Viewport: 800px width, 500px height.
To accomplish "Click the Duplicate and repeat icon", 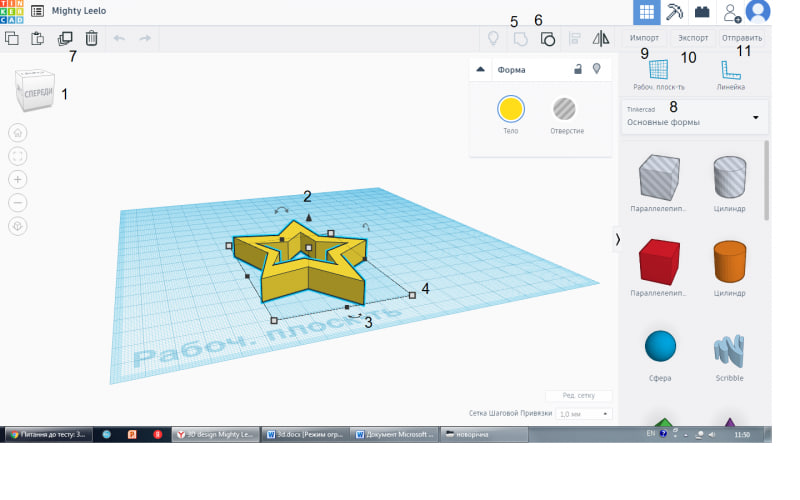I will pyautogui.click(x=66, y=38).
